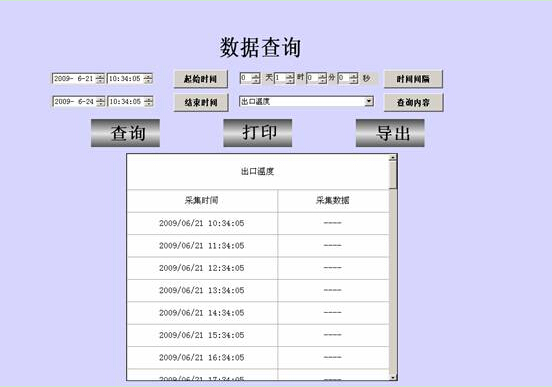Increase the 天 days value with up spinner

256,76
